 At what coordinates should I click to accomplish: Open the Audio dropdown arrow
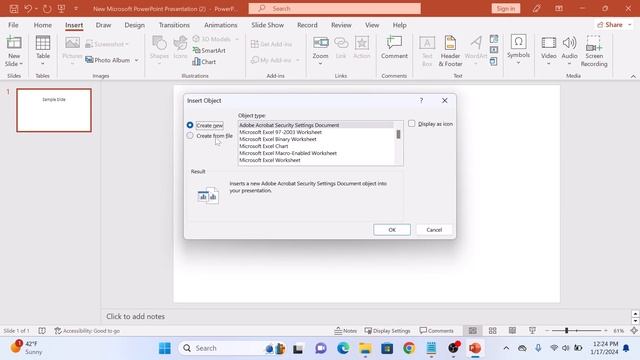[569, 64]
